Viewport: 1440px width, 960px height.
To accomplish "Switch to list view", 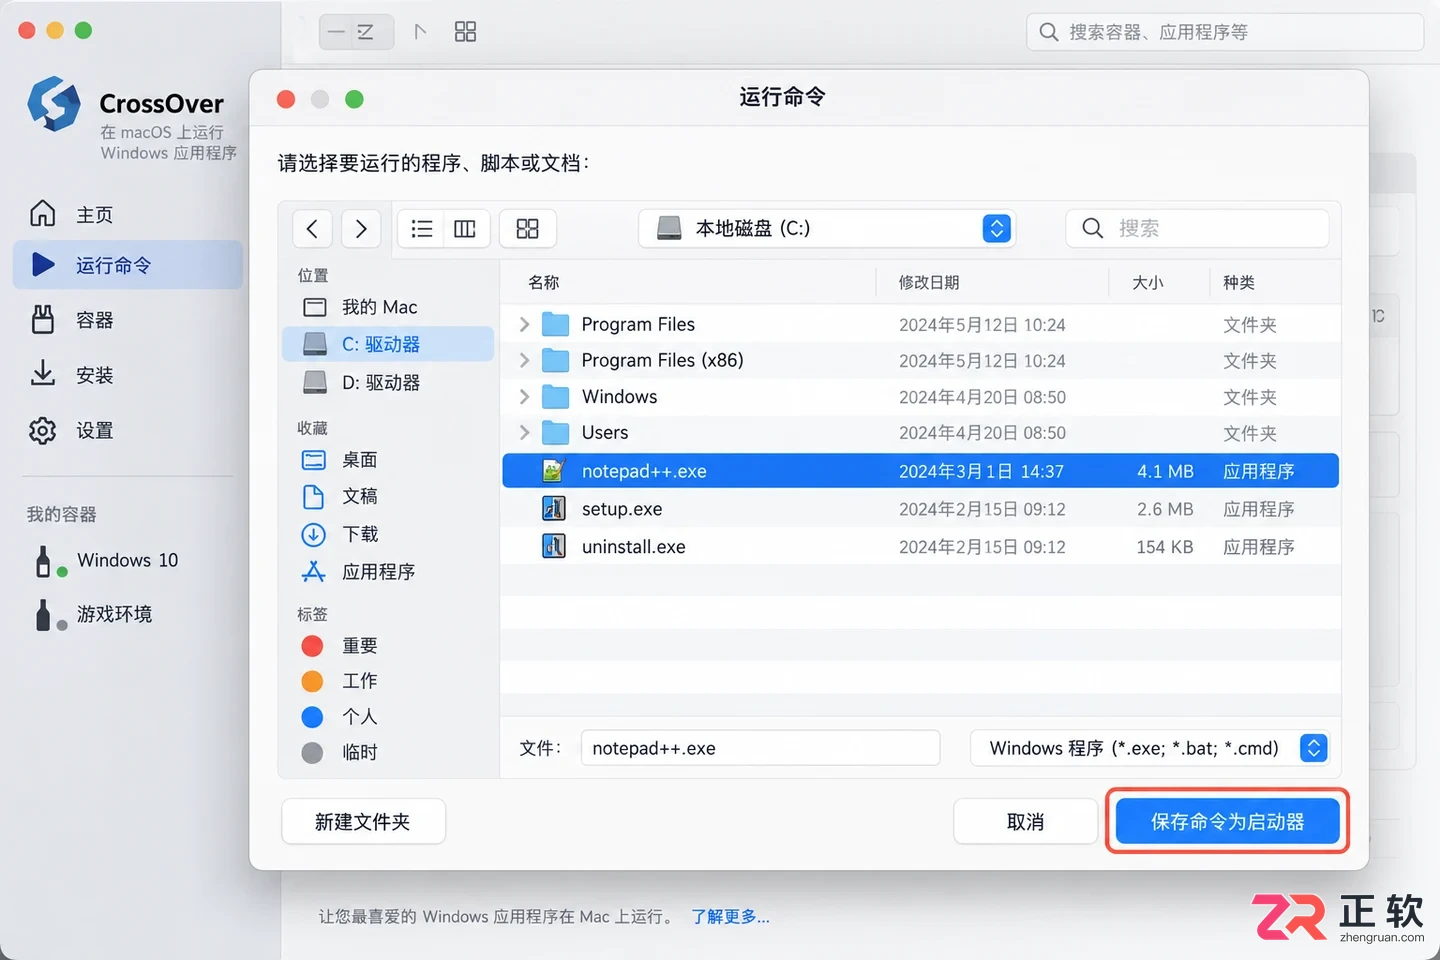I will coord(422,229).
